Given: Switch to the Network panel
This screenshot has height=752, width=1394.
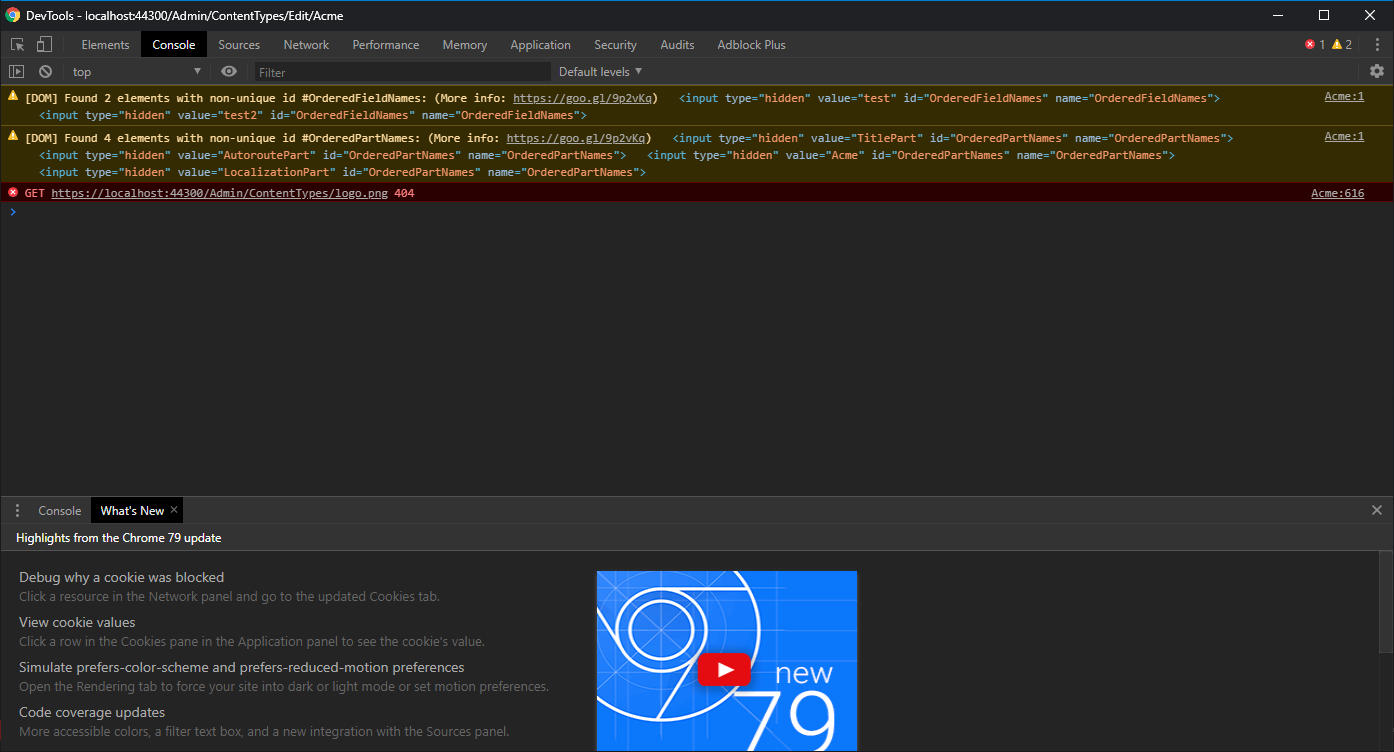Looking at the screenshot, I should [305, 44].
